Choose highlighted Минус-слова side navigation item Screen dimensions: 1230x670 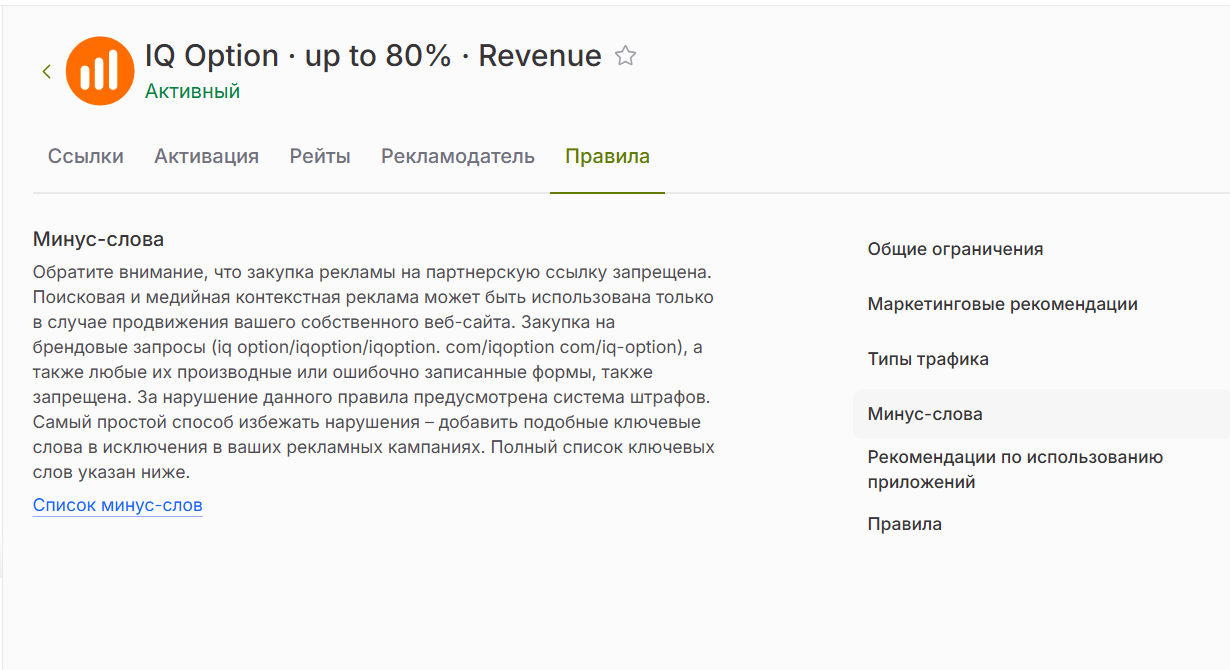click(x=1041, y=414)
